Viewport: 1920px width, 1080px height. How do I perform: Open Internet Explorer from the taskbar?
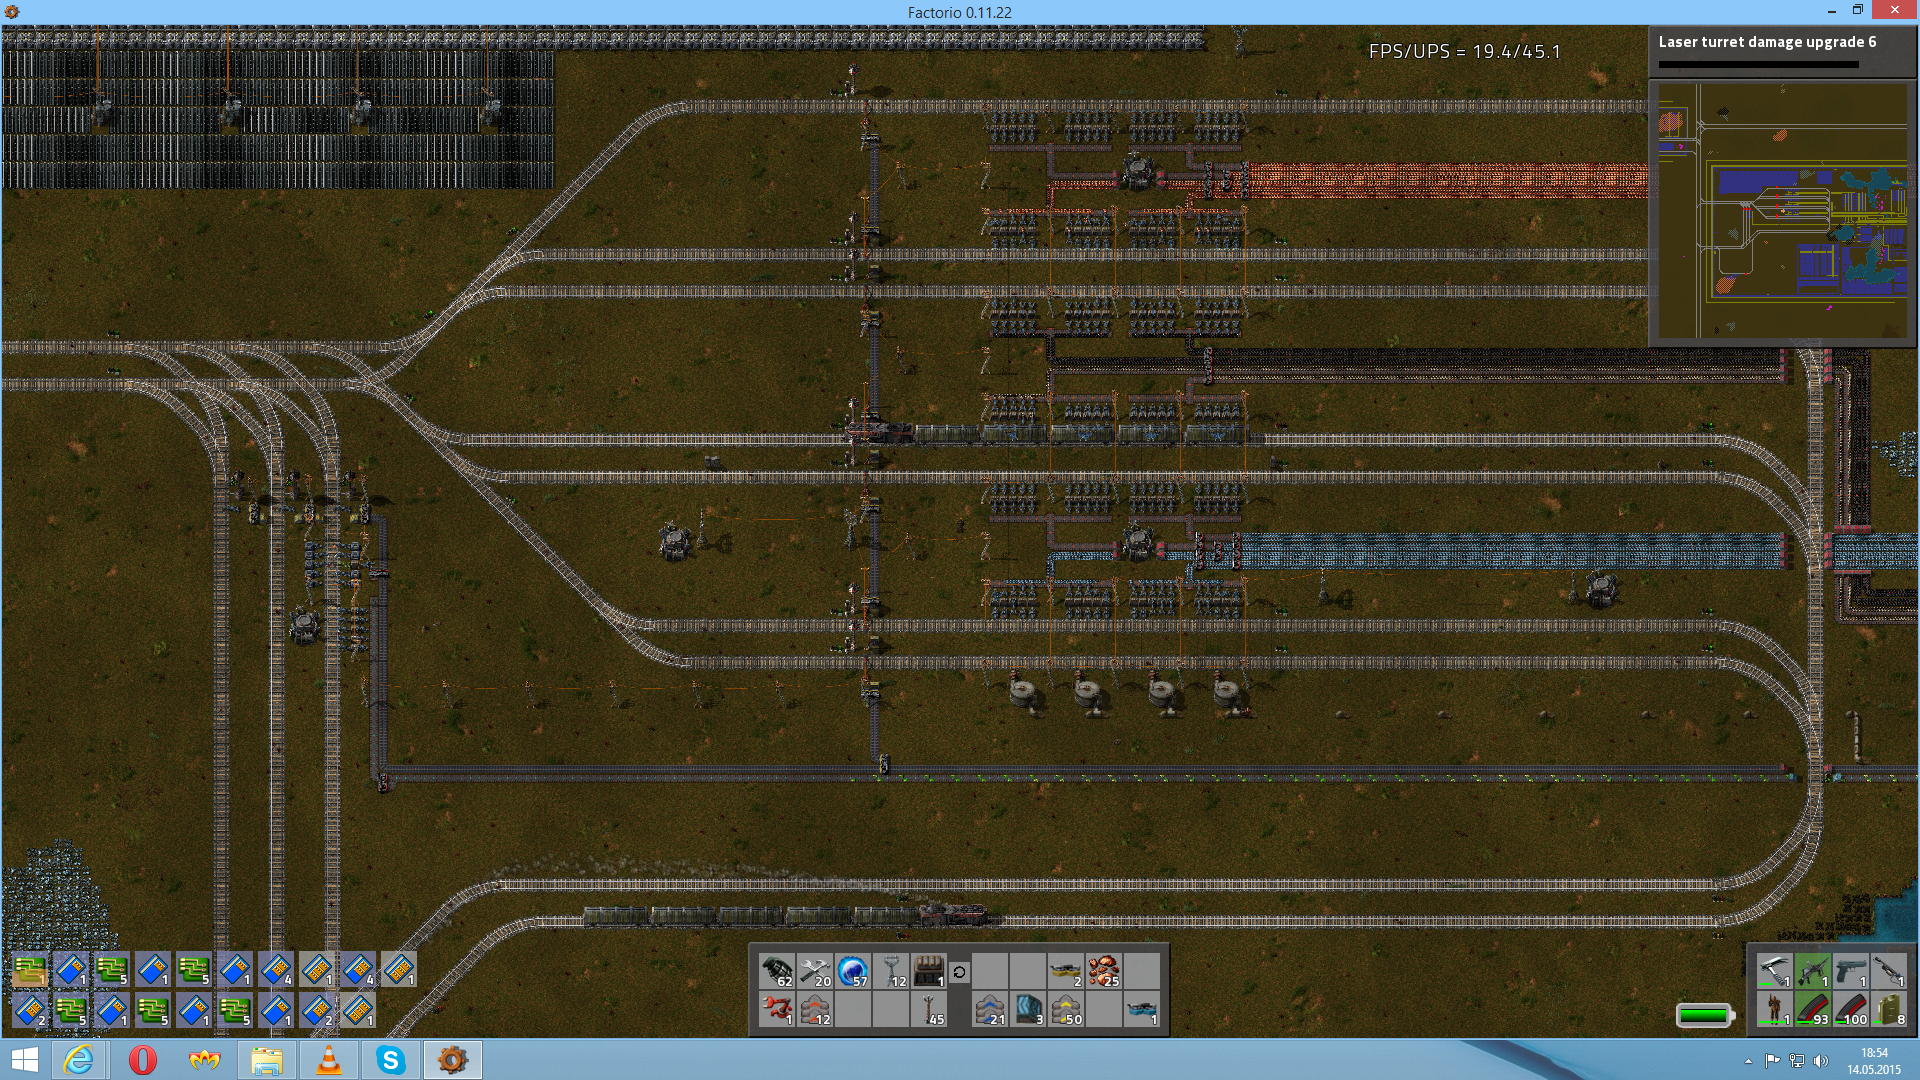click(79, 1060)
